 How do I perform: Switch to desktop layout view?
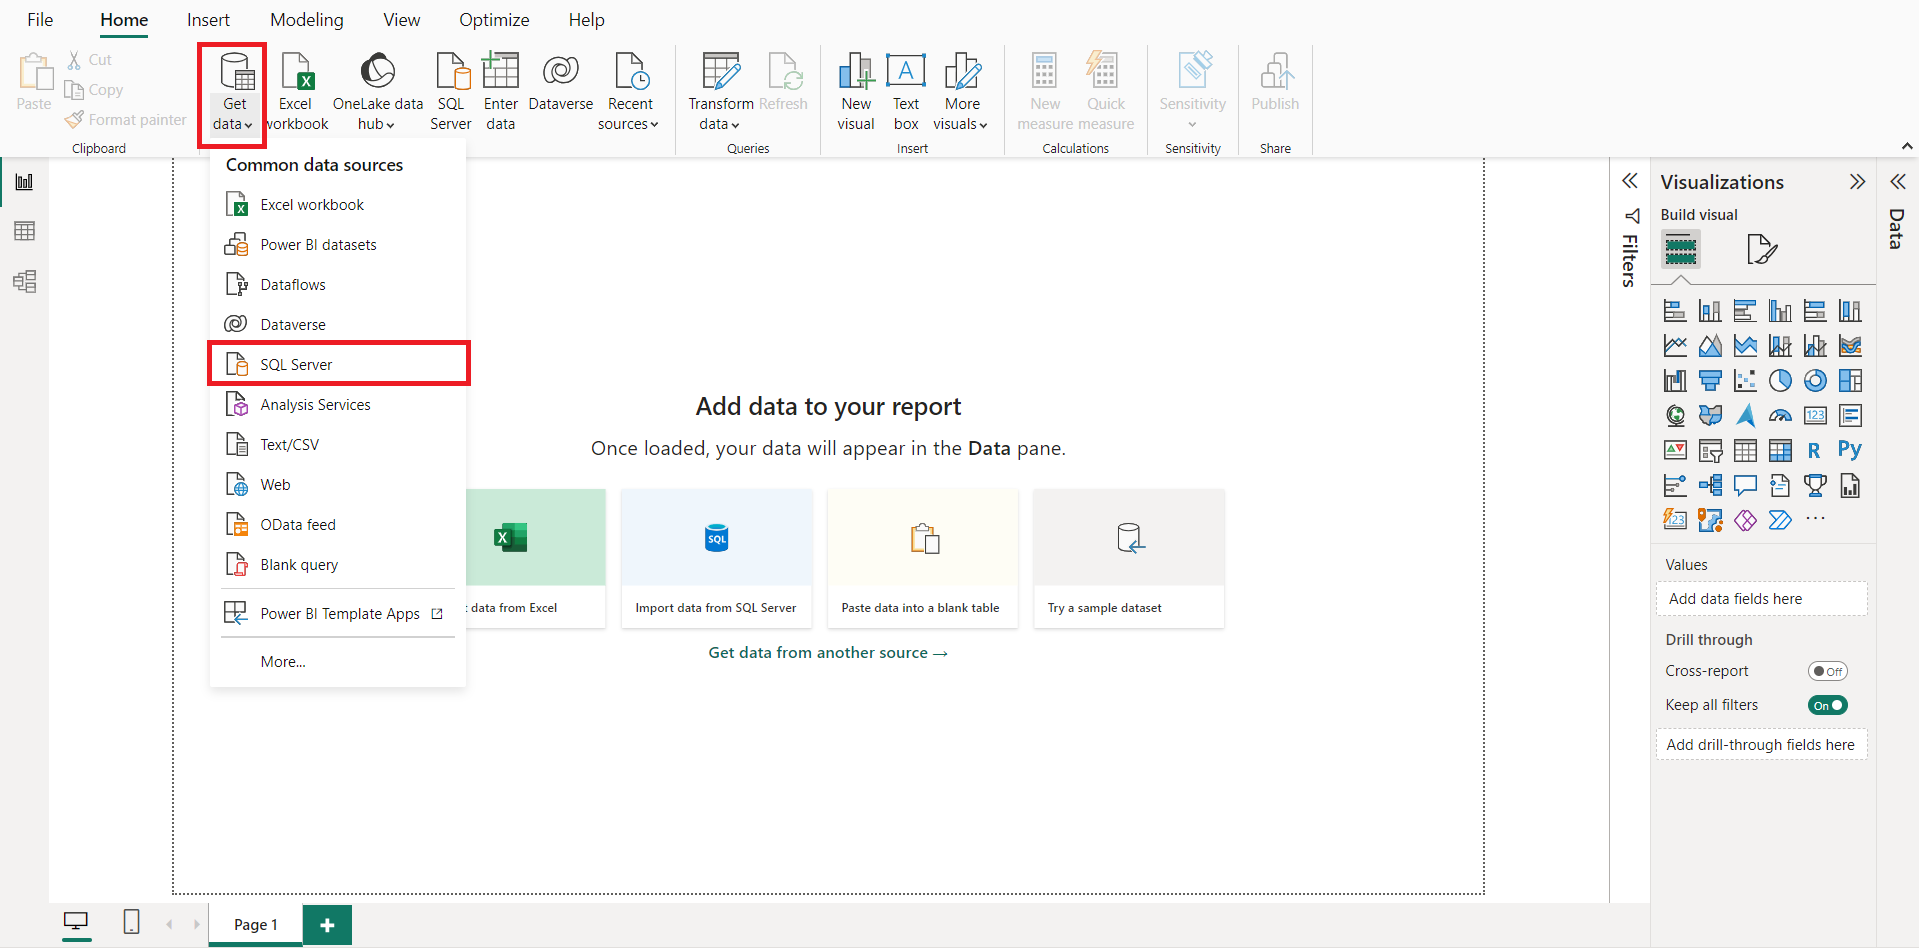76,922
